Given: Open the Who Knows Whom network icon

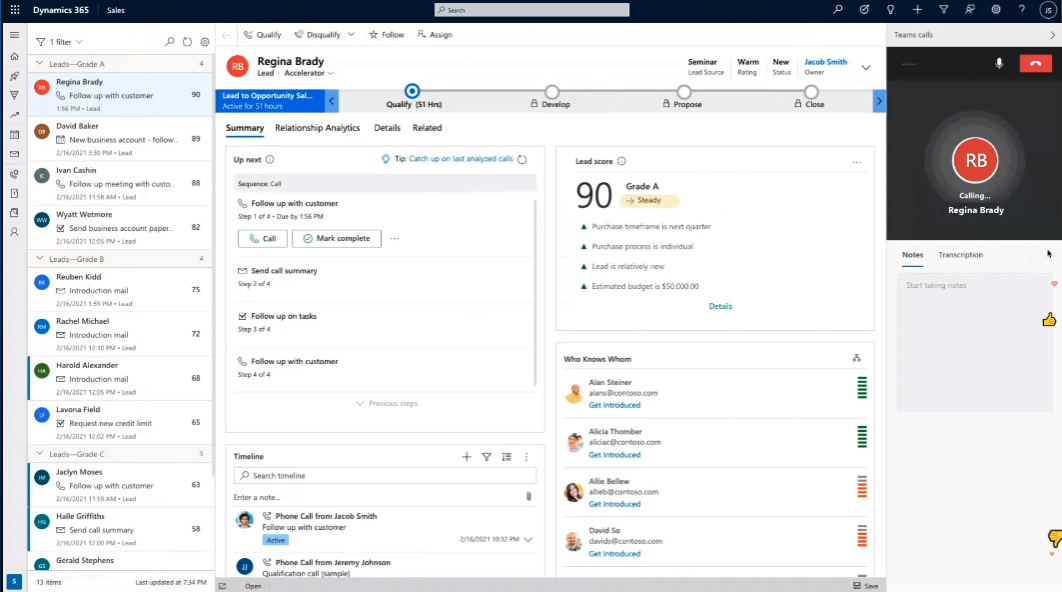Looking at the screenshot, I should (x=856, y=358).
